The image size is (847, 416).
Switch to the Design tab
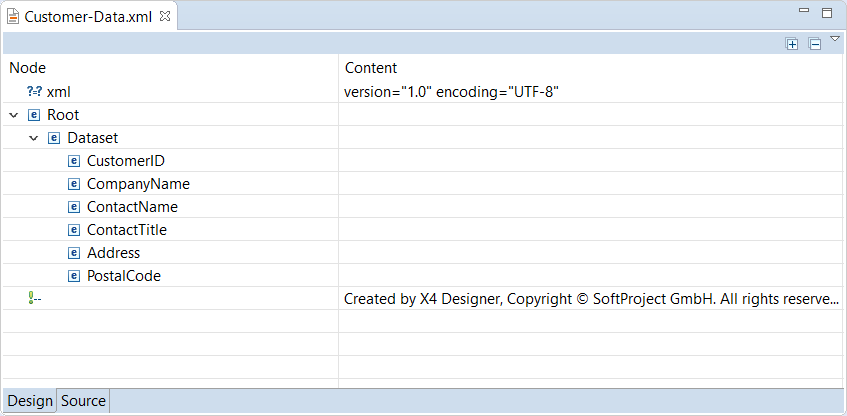(30, 401)
